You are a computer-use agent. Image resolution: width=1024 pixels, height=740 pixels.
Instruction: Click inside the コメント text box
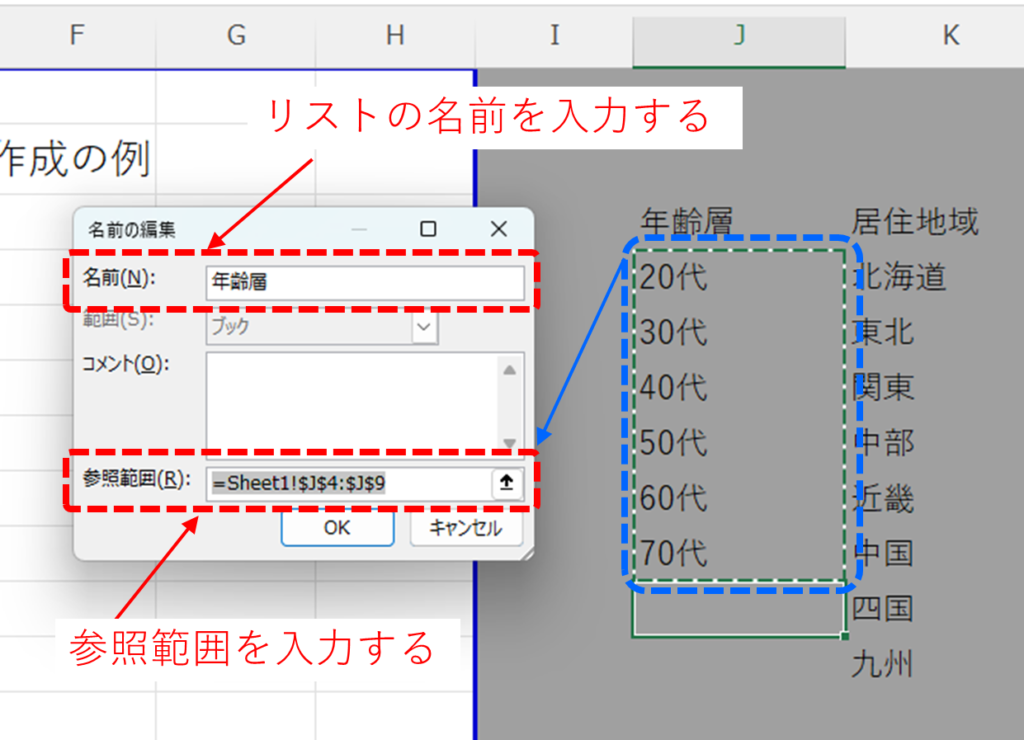[x=352, y=400]
